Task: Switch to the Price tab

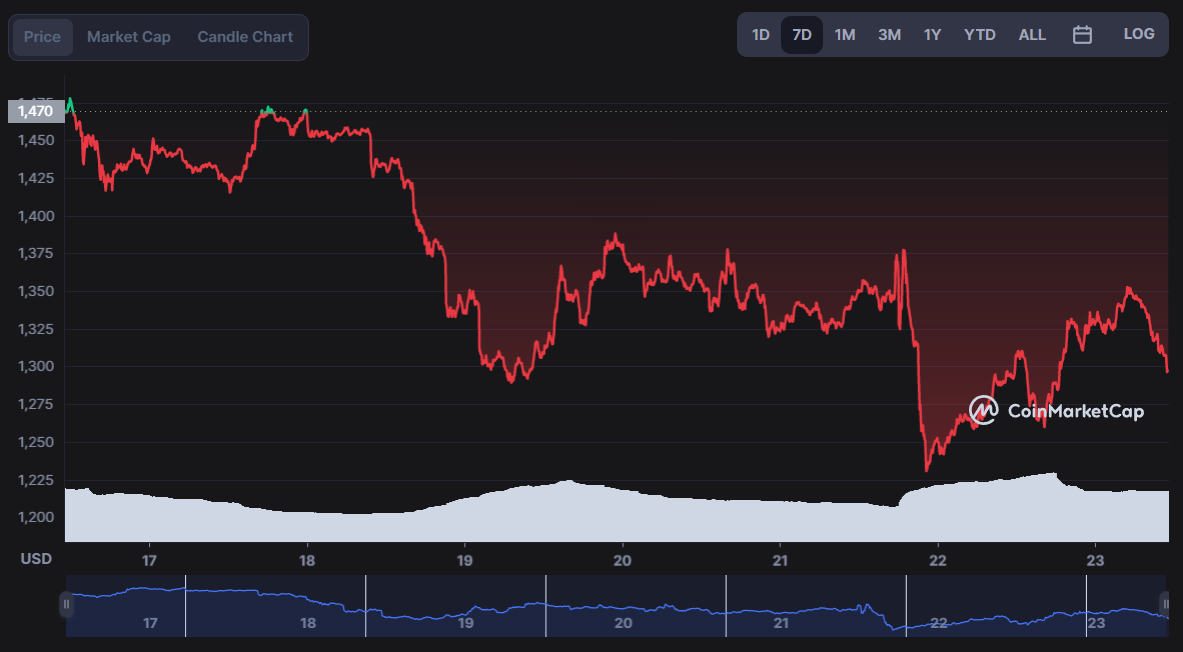Action: point(42,37)
